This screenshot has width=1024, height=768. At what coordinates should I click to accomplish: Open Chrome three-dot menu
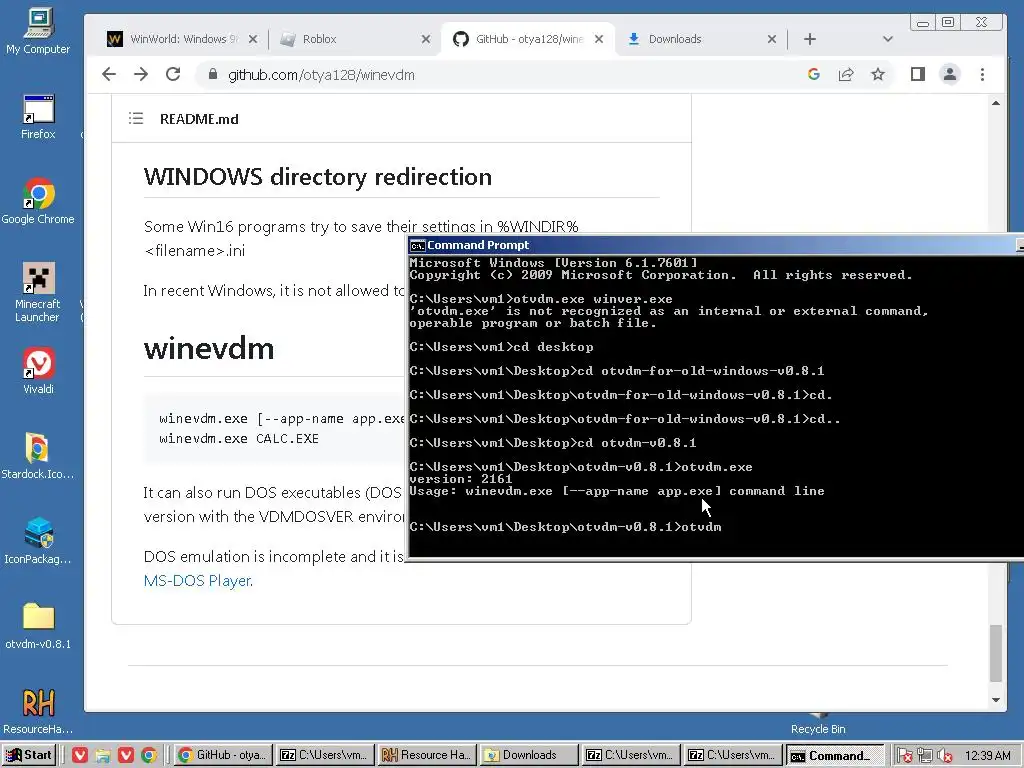[x=982, y=74]
